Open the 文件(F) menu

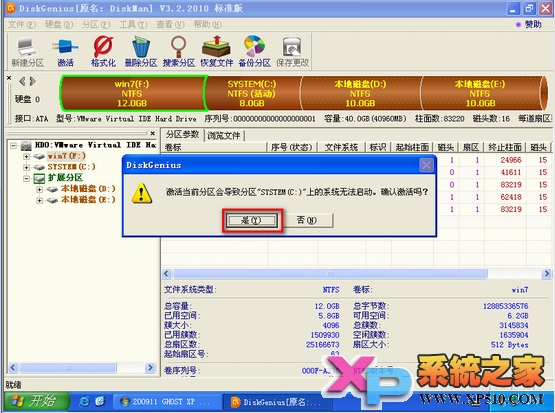coord(22,24)
